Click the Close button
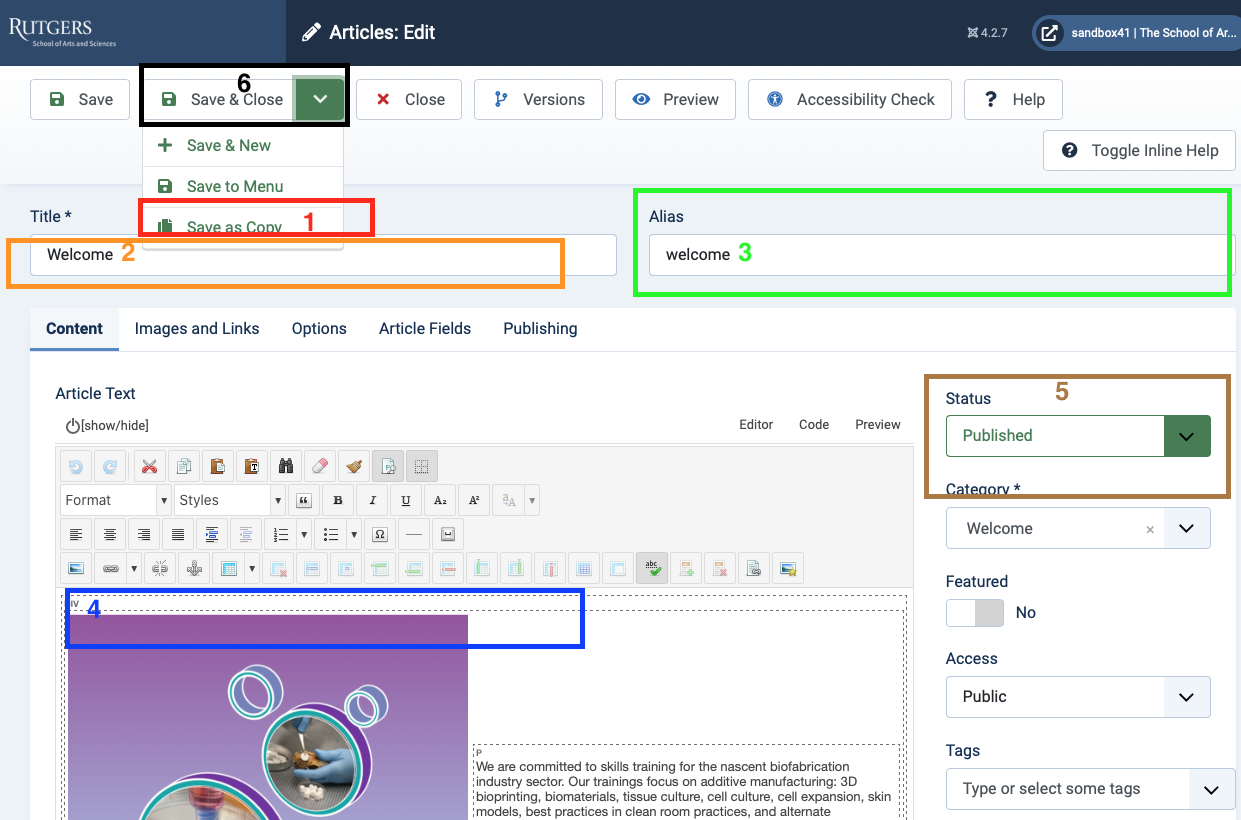 409,99
